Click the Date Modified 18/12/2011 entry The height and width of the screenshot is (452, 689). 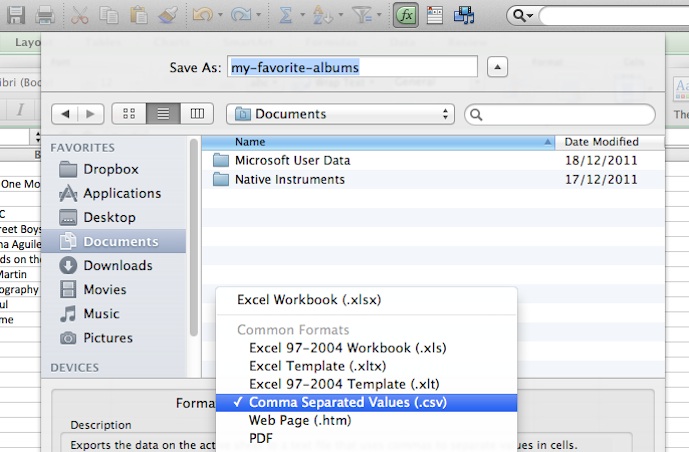601,160
